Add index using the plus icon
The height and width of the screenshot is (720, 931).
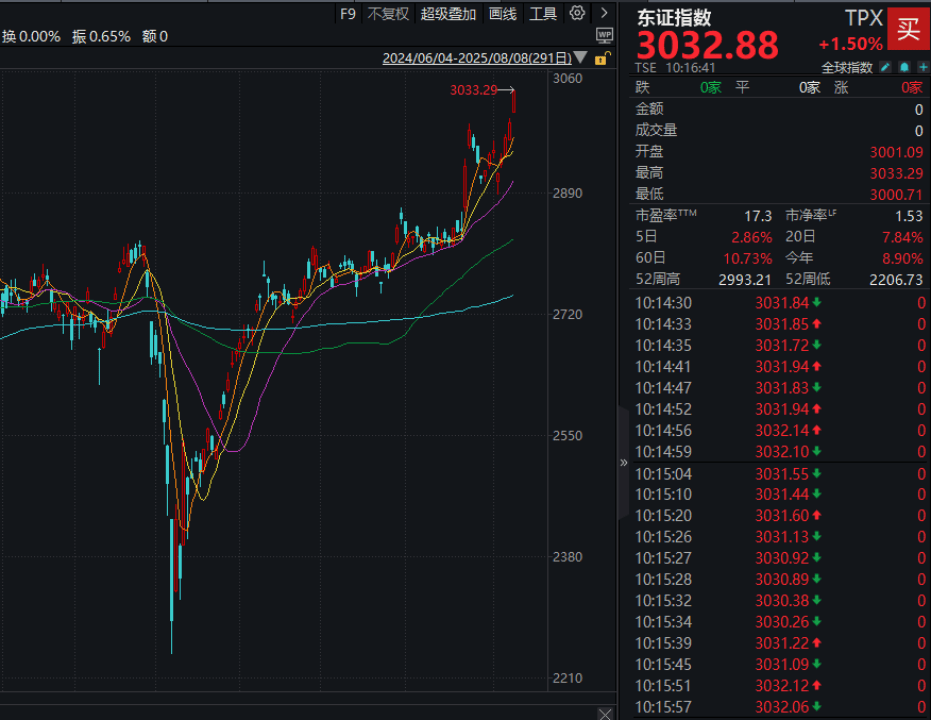[923, 67]
